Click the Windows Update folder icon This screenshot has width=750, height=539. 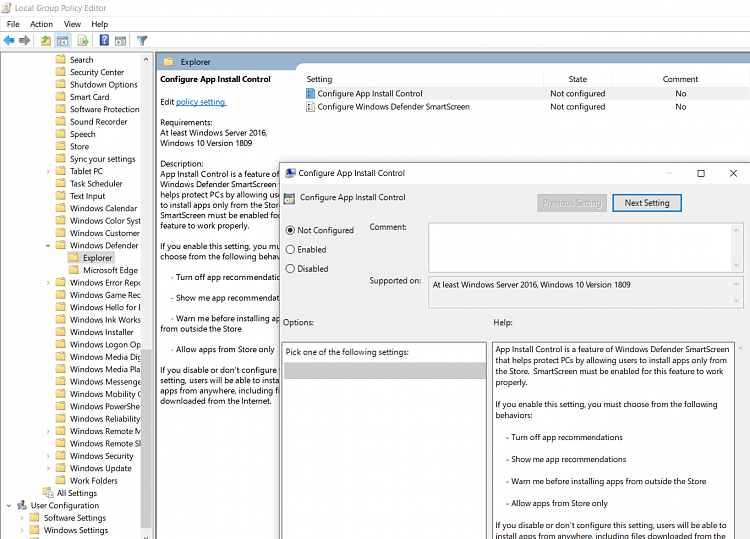(60, 468)
